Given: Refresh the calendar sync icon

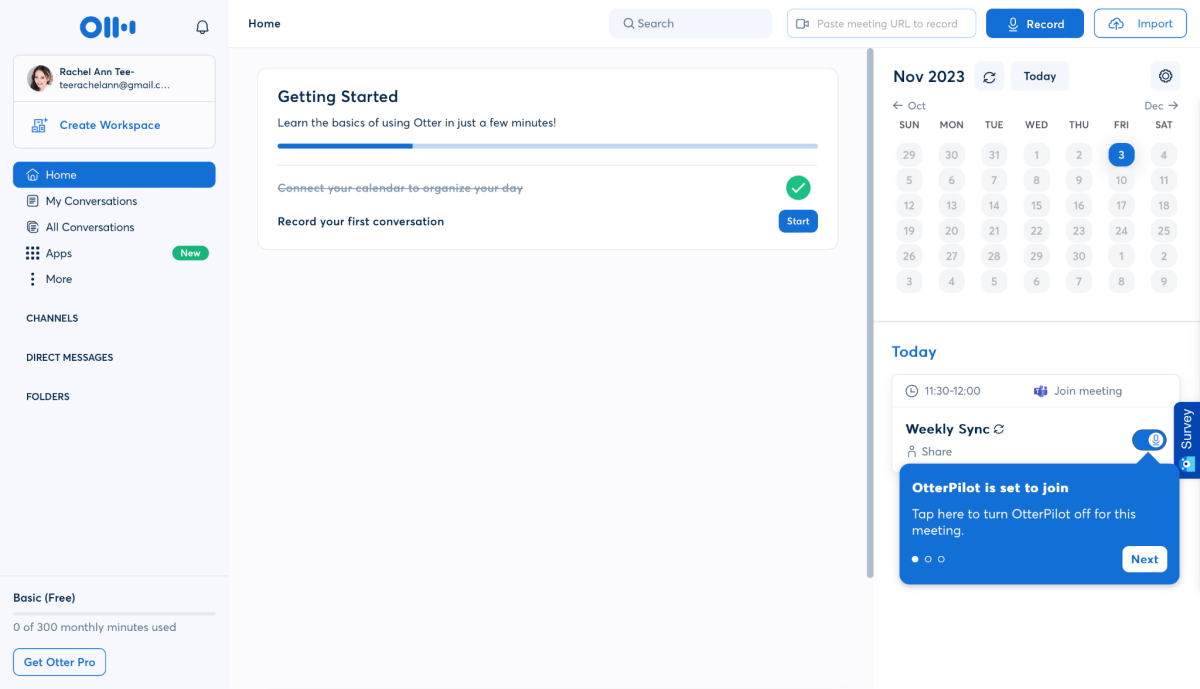Looking at the screenshot, I should [989, 76].
